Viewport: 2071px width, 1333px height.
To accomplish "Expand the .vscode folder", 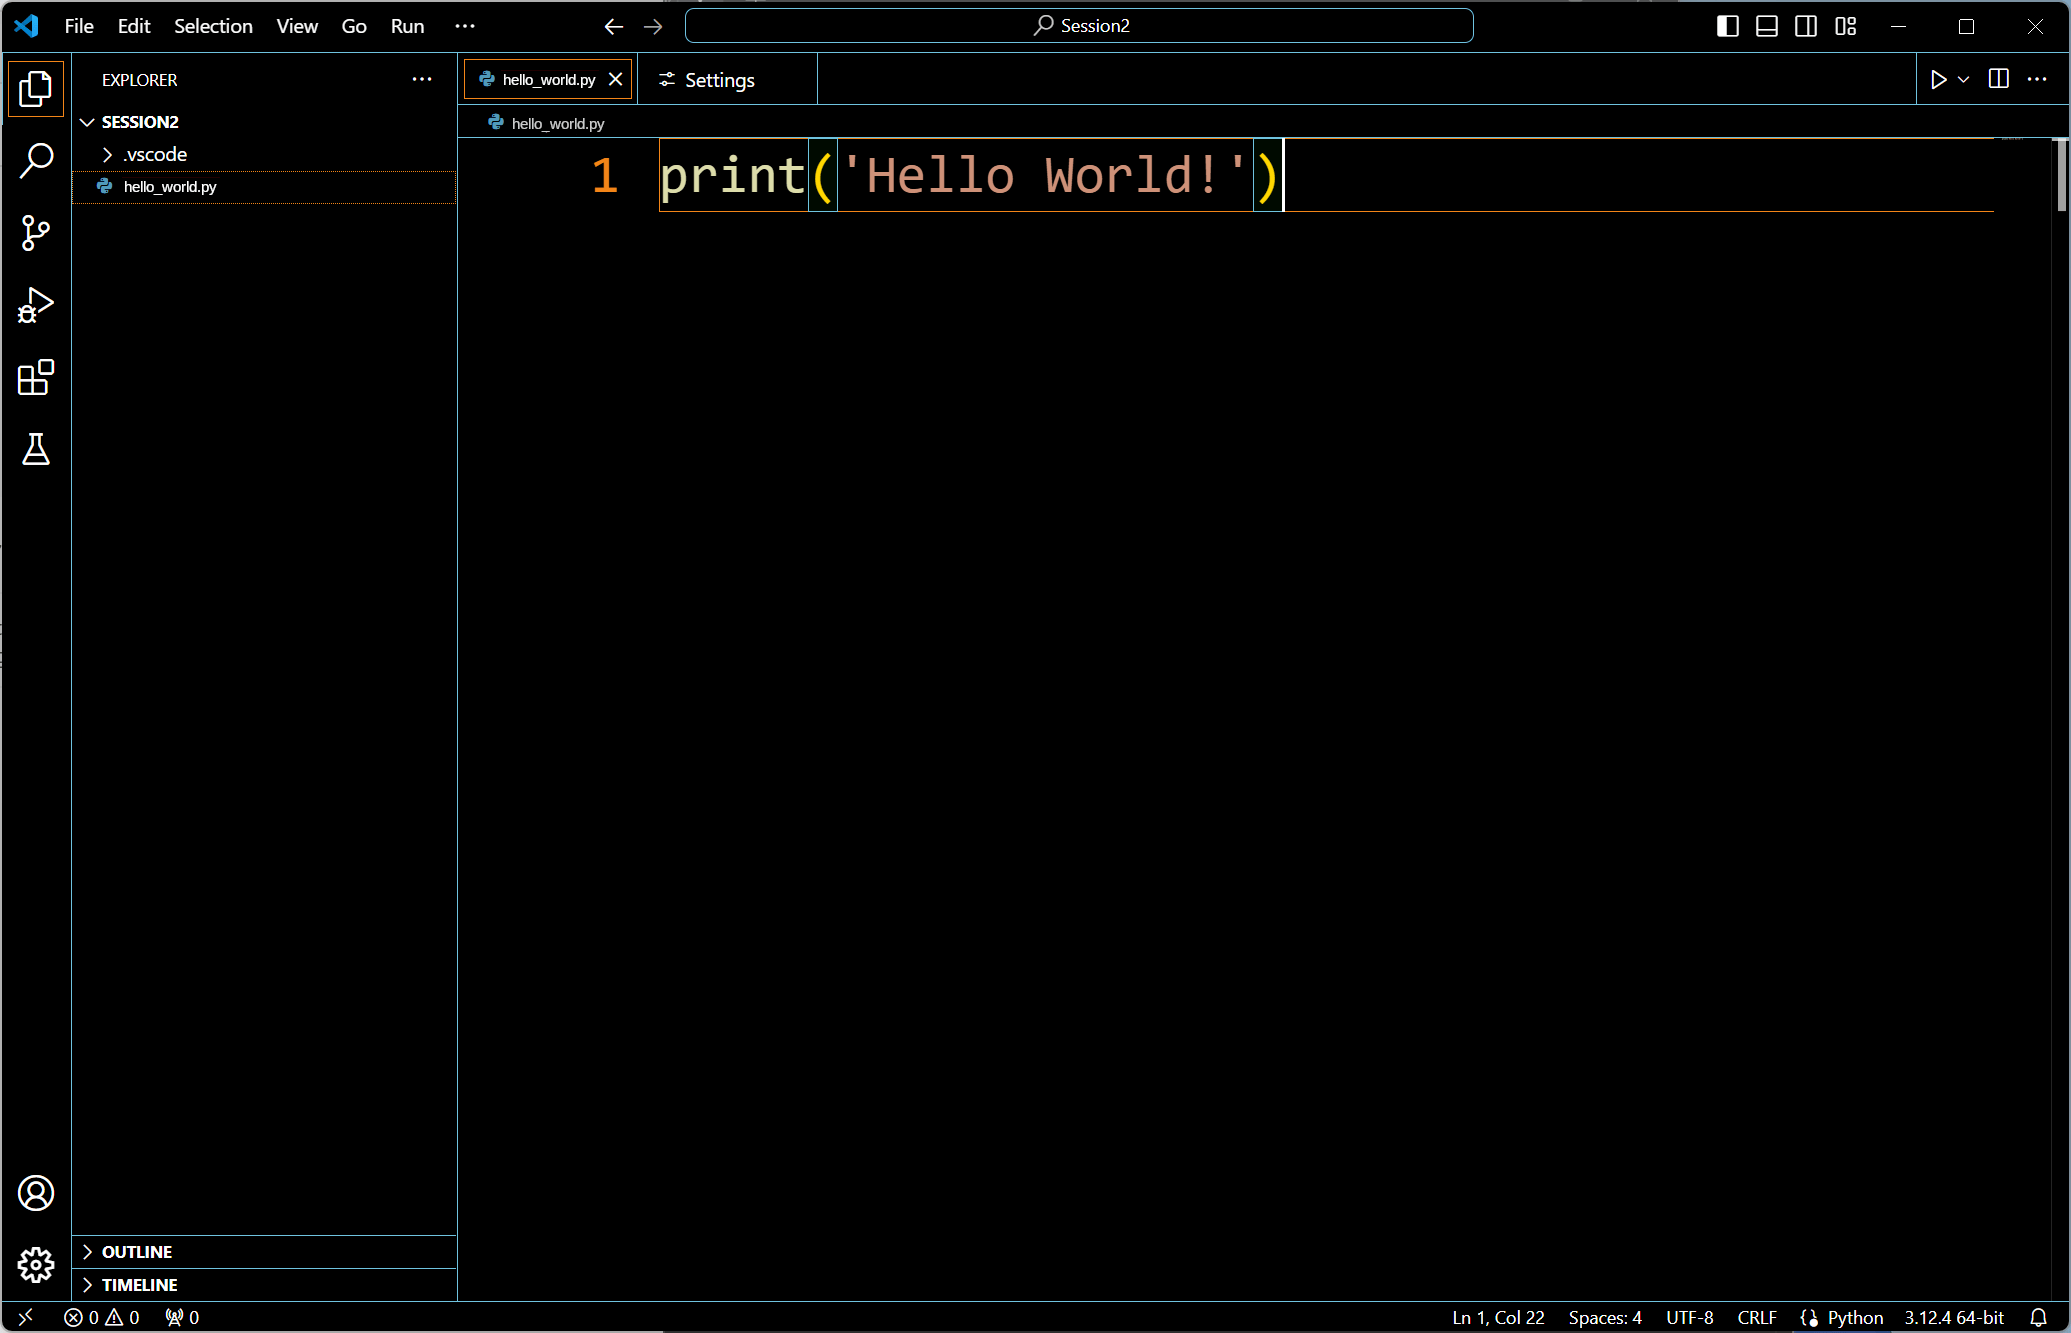I will 155,154.
